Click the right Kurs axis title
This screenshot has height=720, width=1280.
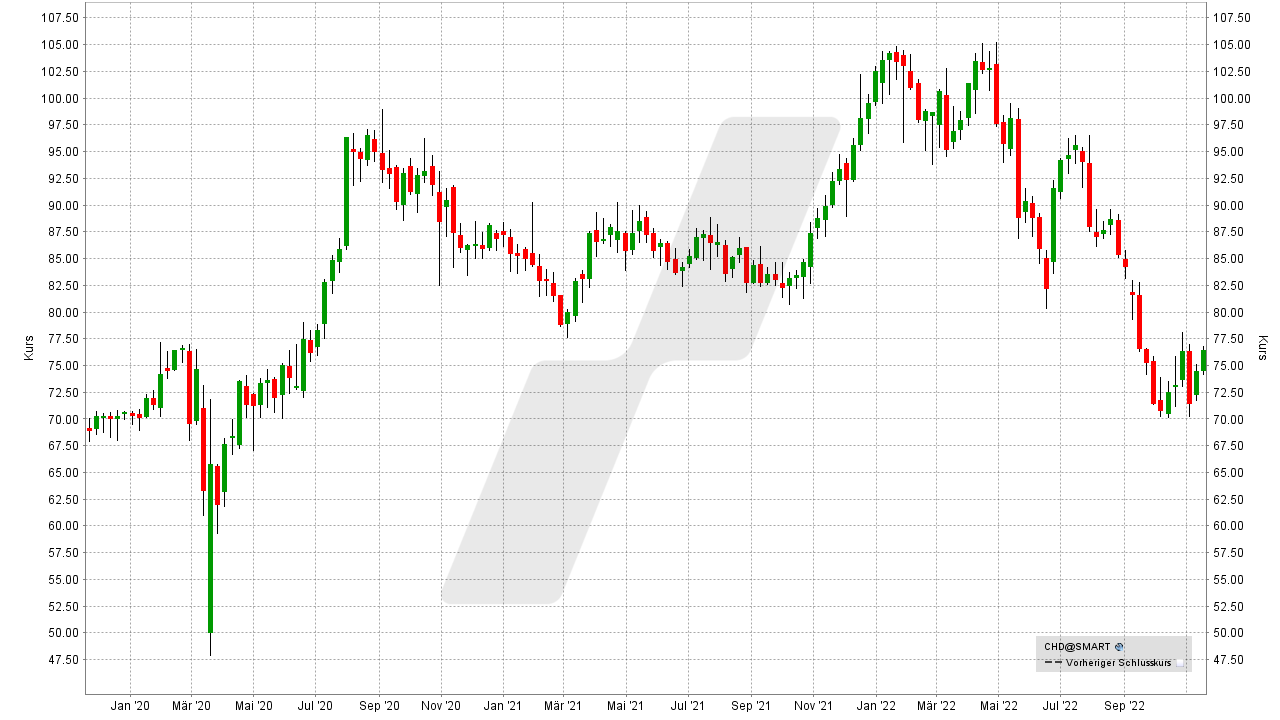coord(1262,347)
